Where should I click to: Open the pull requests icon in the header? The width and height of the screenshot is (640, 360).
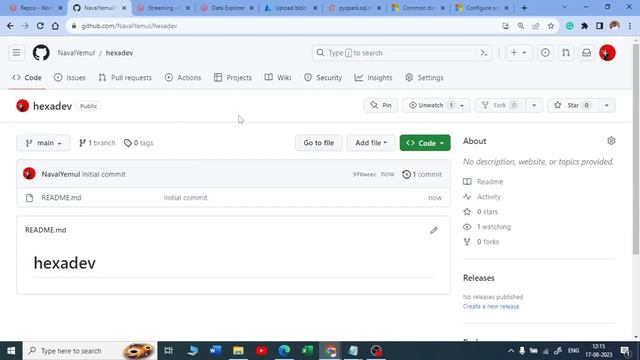pyautogui.click(x=566, y=53)
